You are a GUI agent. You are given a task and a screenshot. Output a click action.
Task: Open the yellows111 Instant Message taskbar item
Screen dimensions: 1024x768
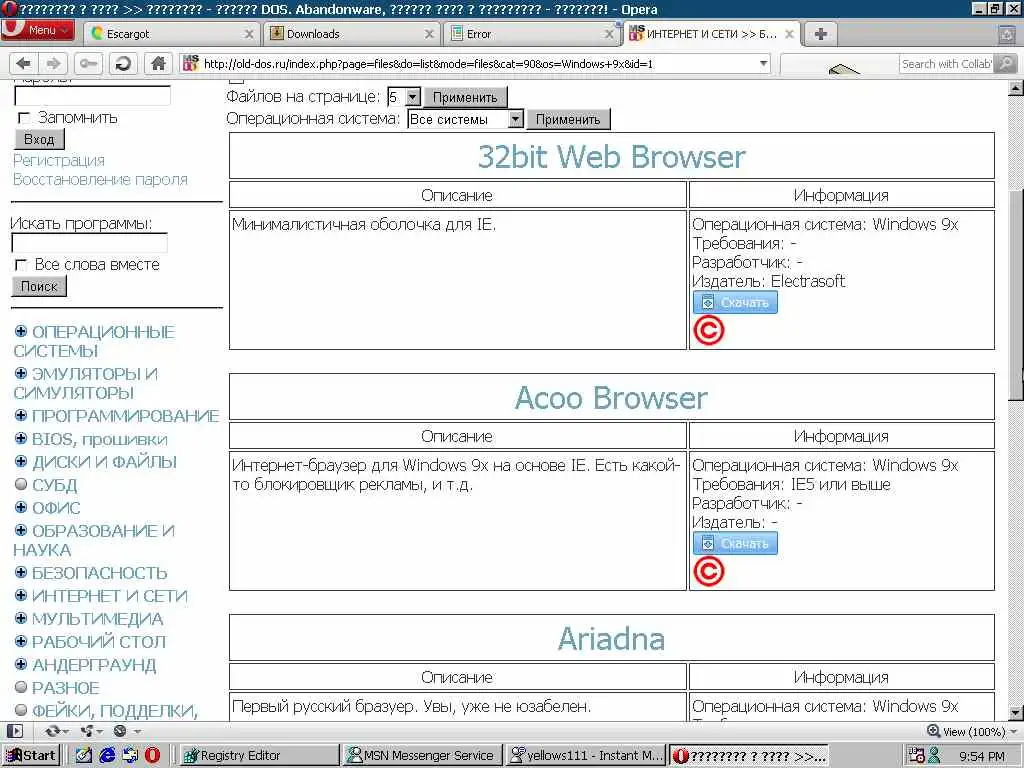click(586, 755)
